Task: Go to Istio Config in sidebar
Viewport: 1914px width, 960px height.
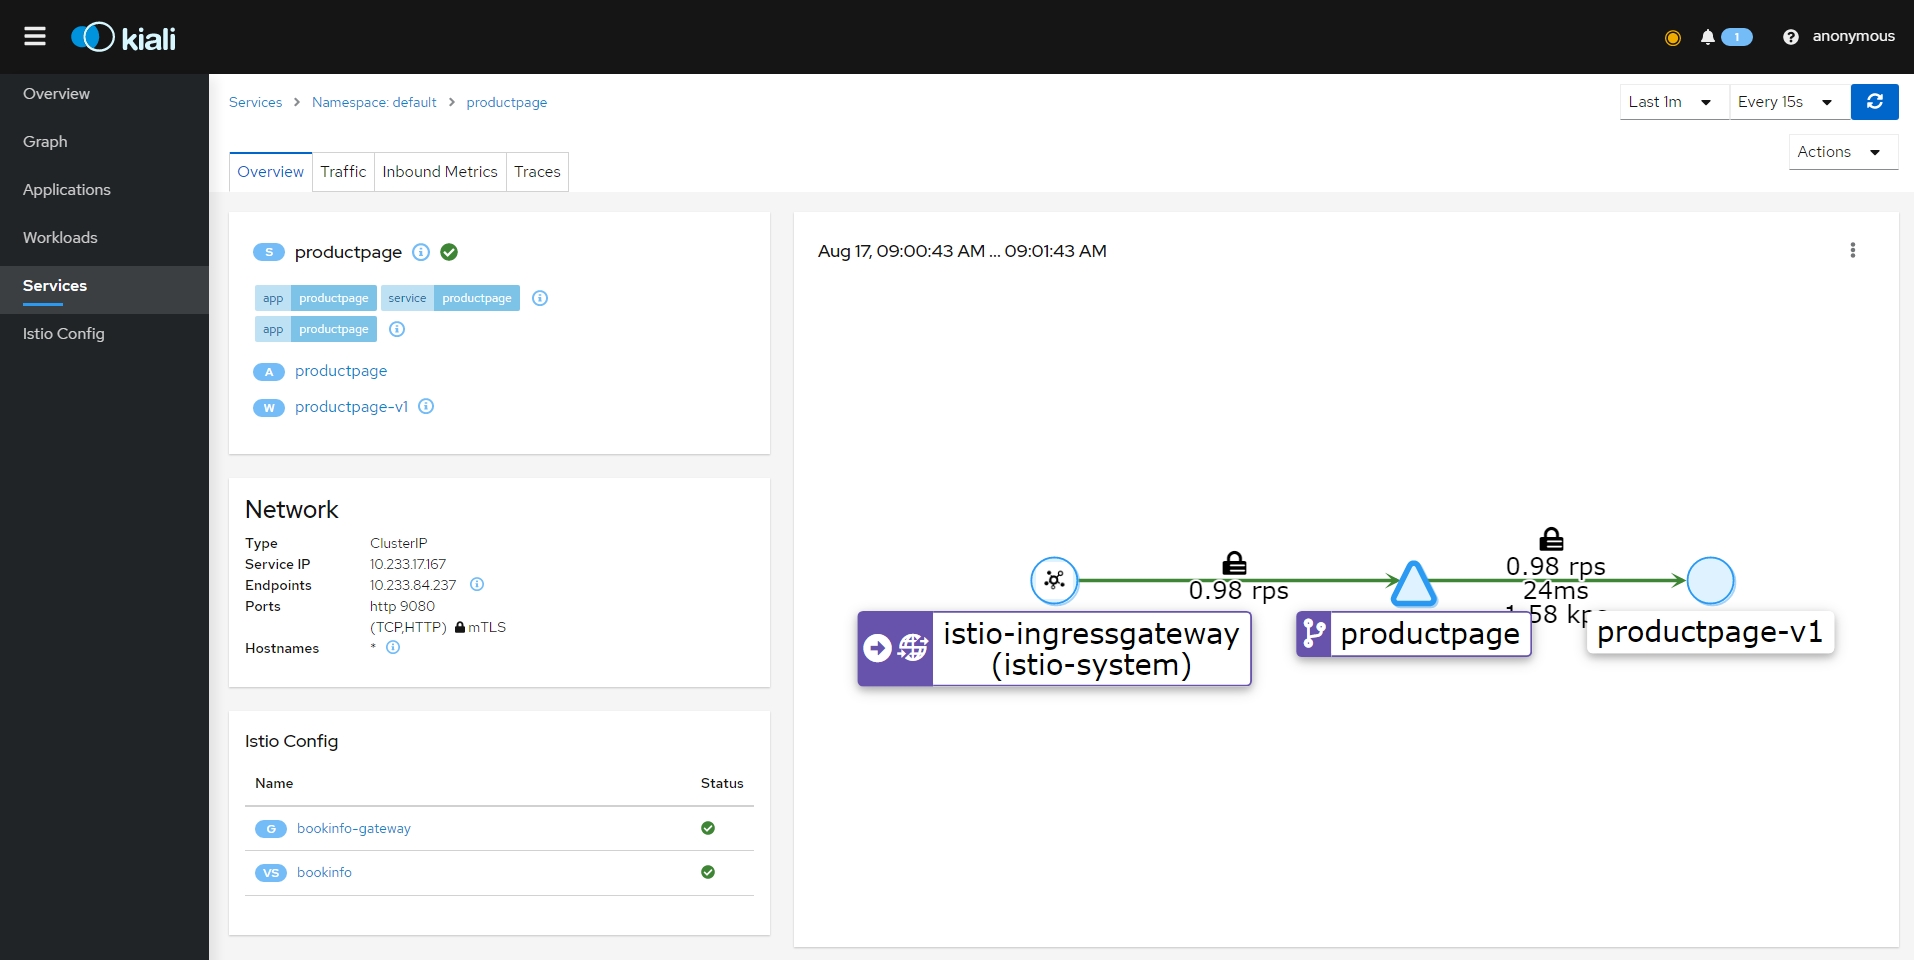Action: click(64, 334)
